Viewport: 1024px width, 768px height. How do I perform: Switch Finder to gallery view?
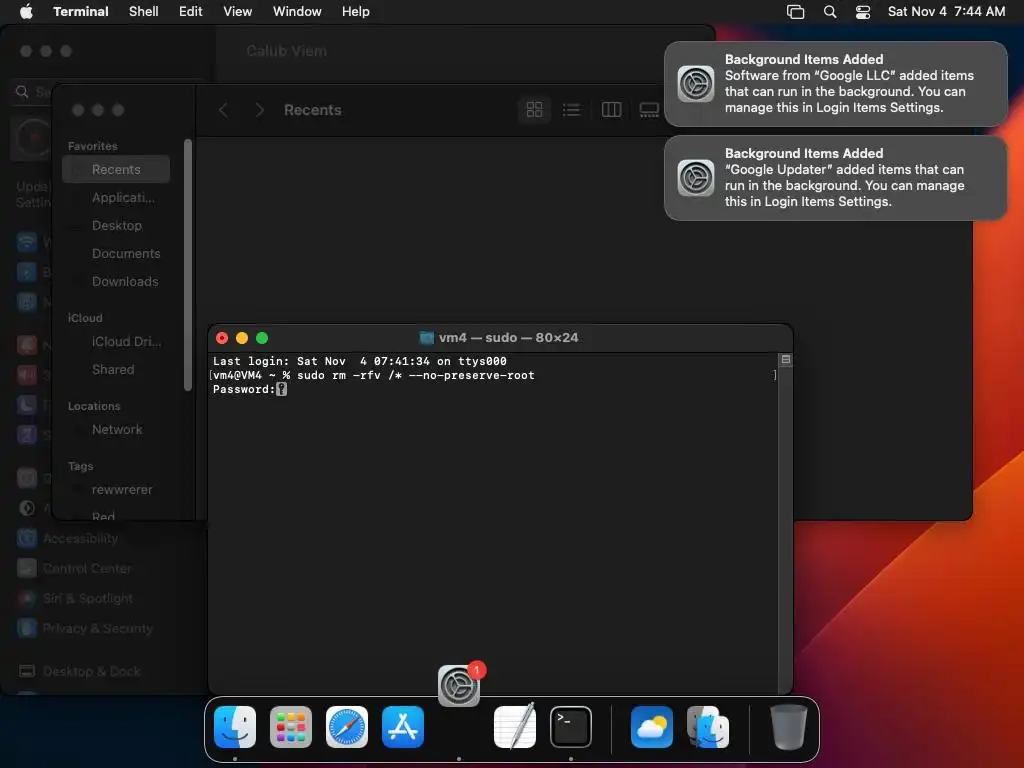pyautogui.click(x=649, y=109)
